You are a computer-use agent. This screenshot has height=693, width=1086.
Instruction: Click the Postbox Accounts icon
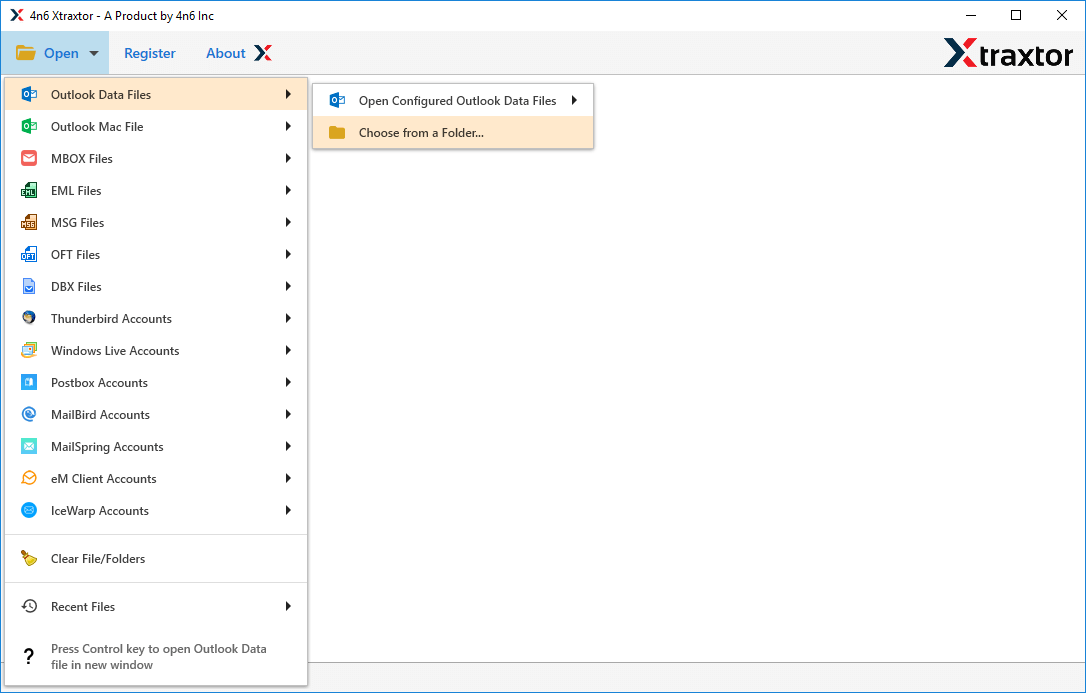pyautogui.click(x=29, y=382)
